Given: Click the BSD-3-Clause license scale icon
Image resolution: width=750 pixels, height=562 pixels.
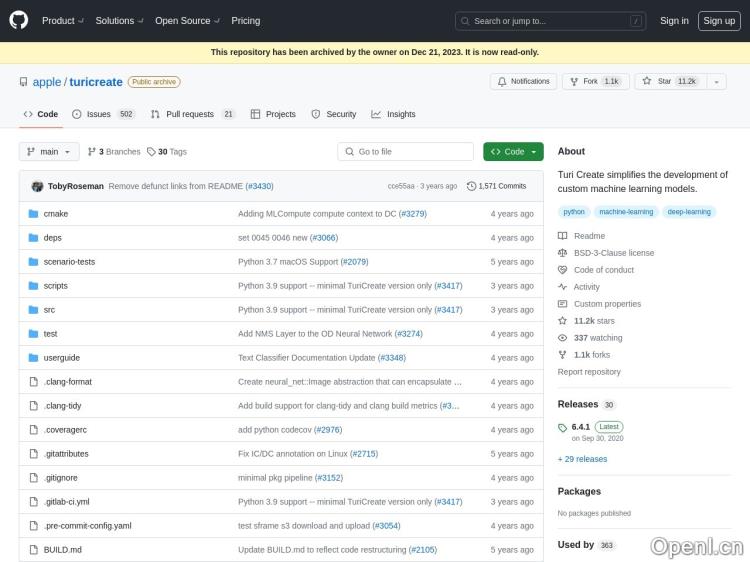Looking at the screenshot, I should point(563,253).
